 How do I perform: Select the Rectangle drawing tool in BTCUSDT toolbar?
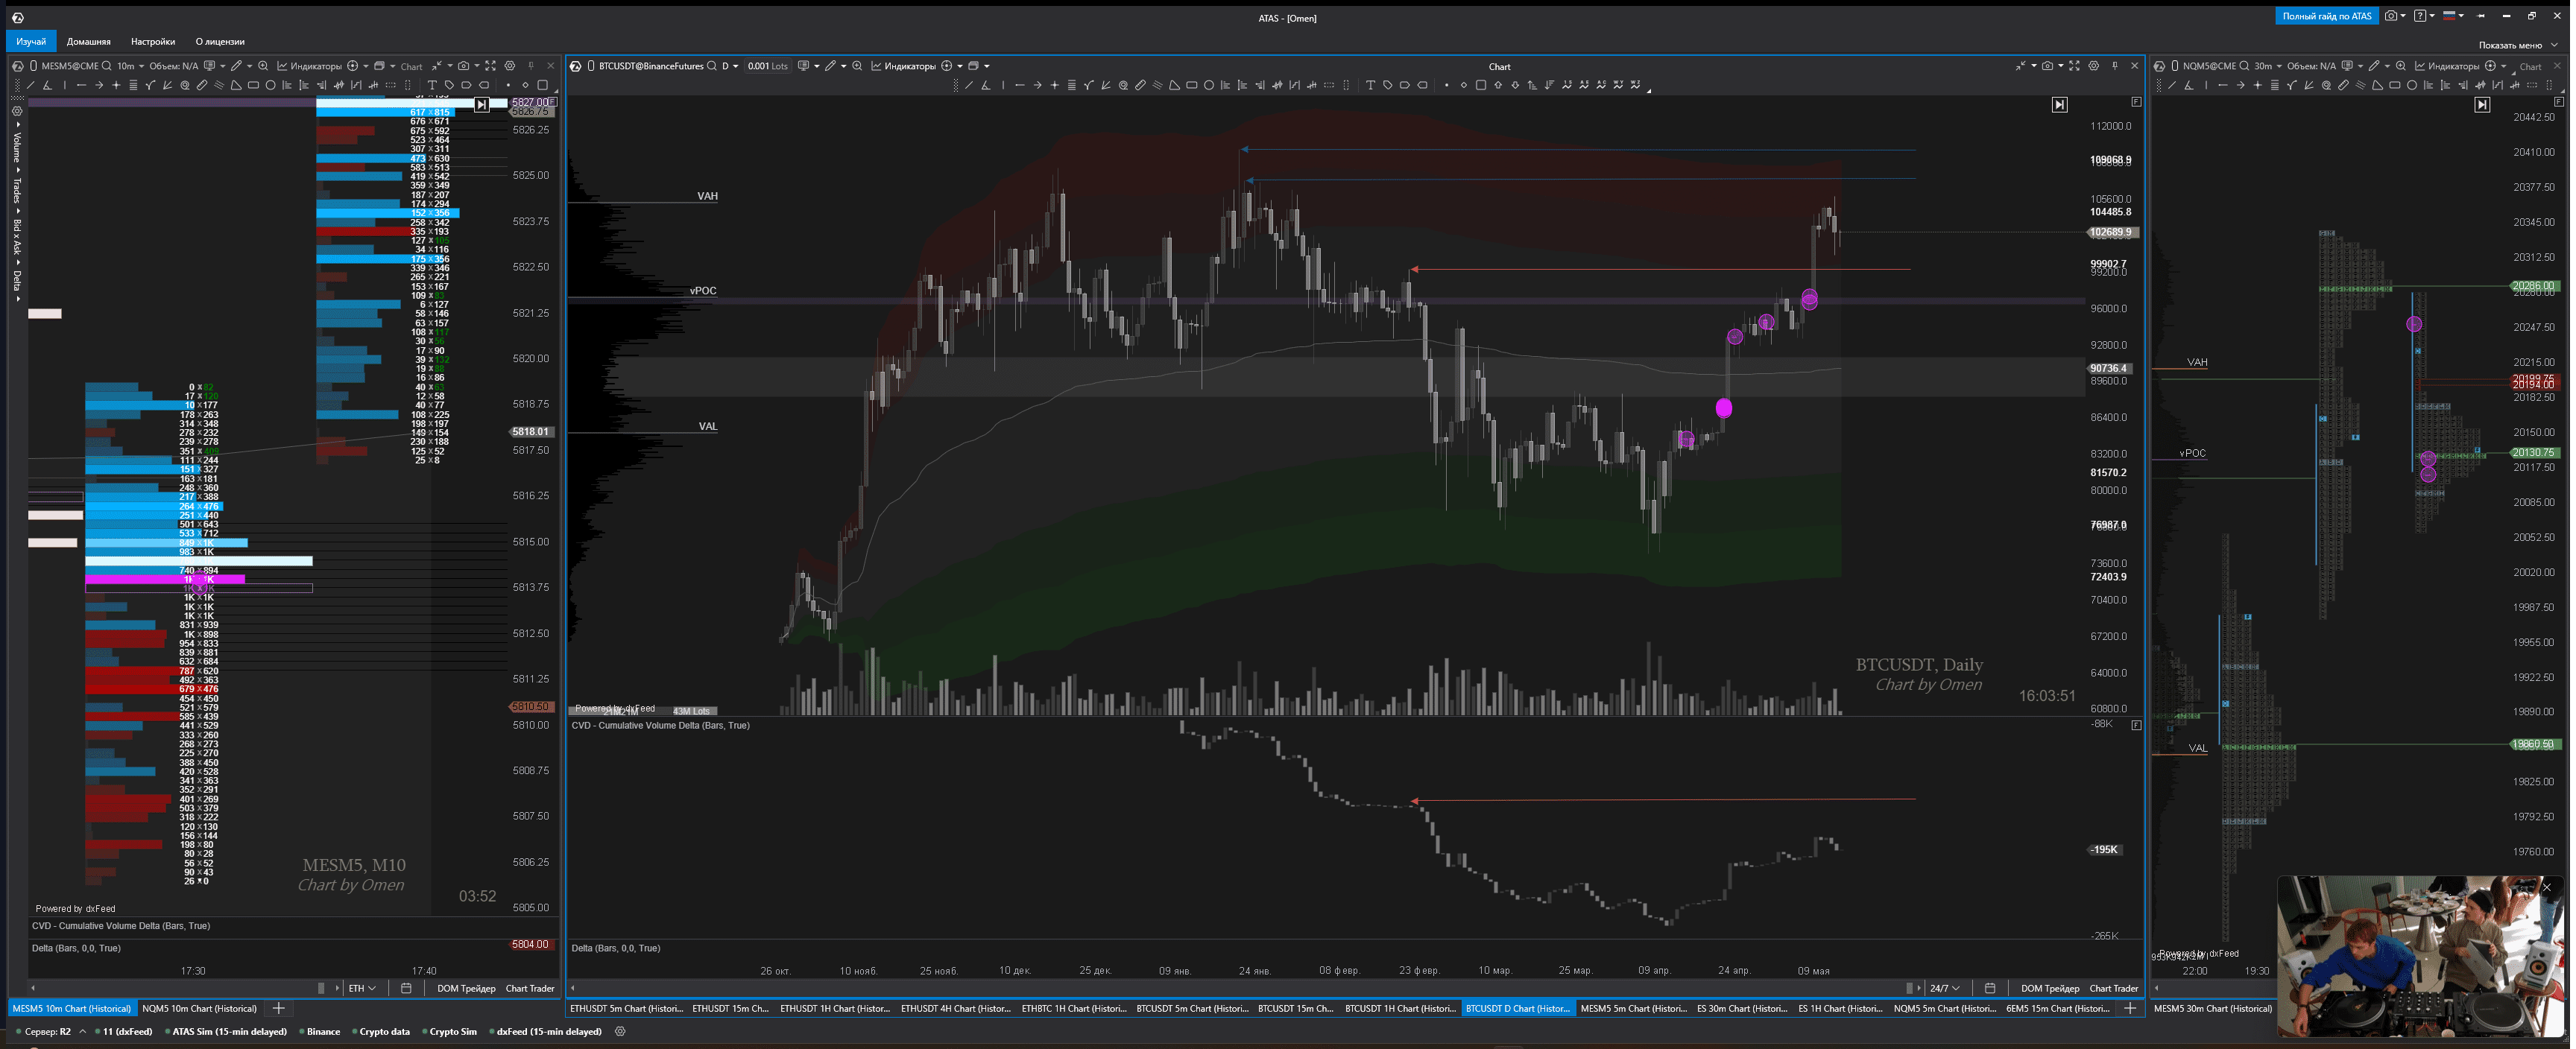(x=1192, y=85)
